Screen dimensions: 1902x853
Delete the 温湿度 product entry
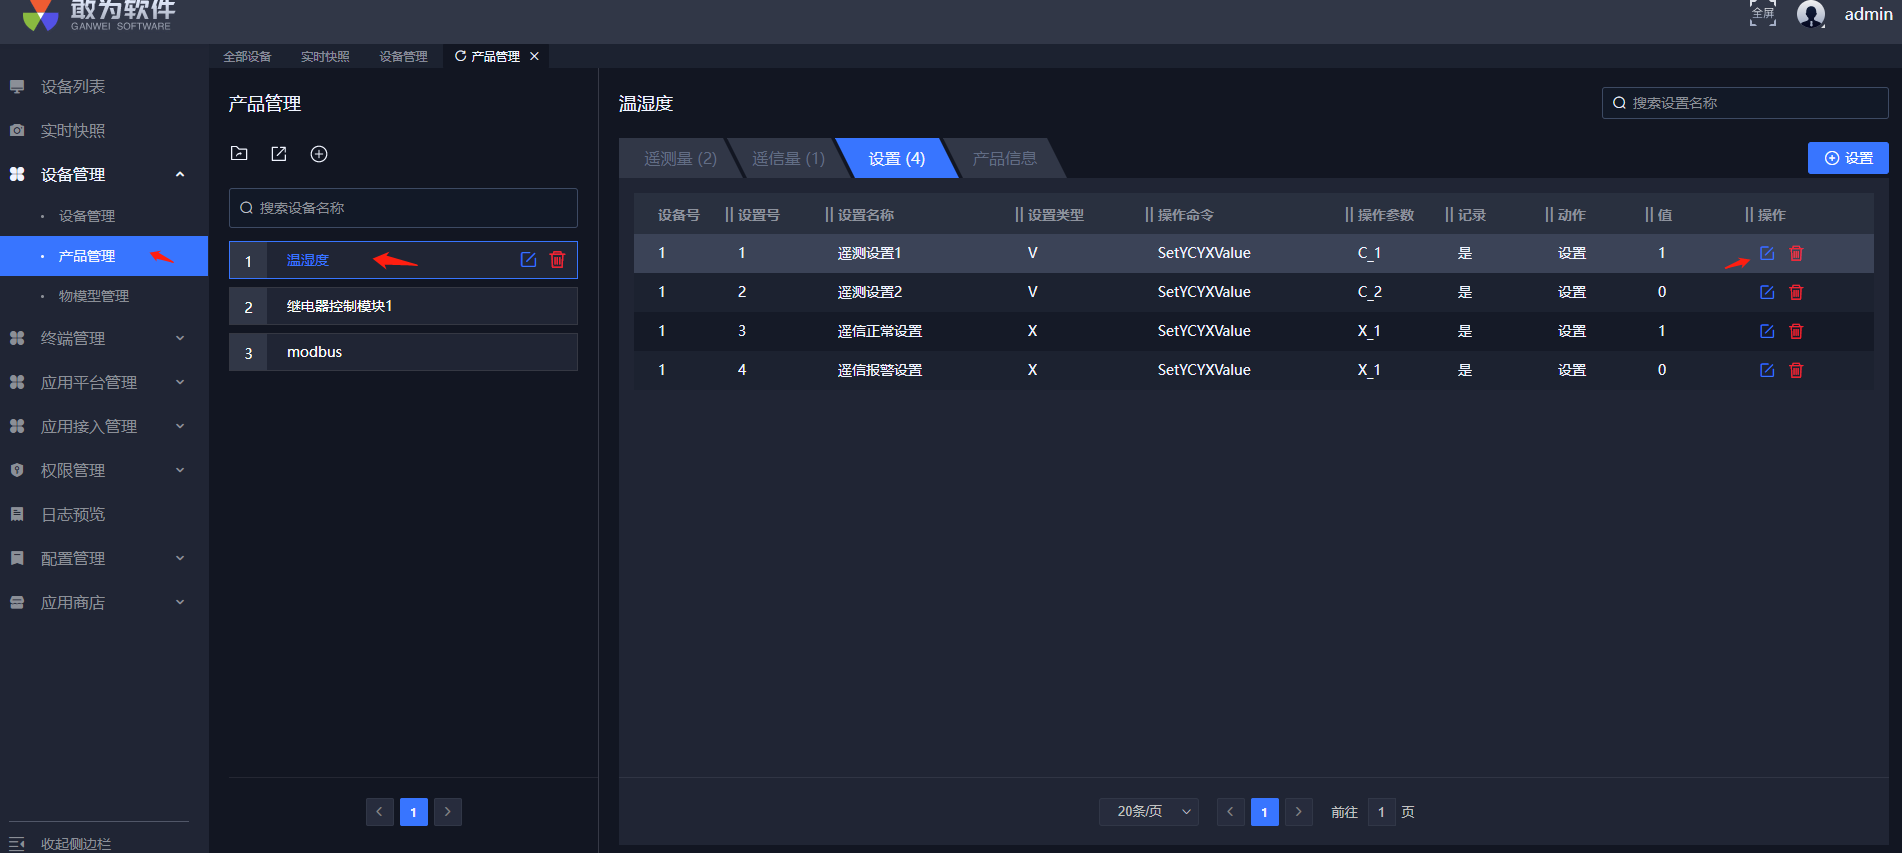click(x=558, y=260)
